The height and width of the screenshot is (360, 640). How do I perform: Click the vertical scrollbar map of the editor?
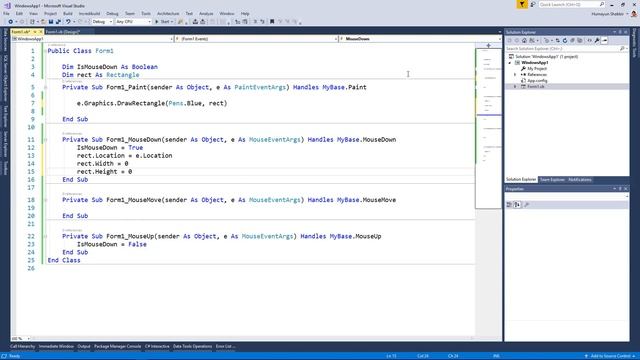coord(489,129)
